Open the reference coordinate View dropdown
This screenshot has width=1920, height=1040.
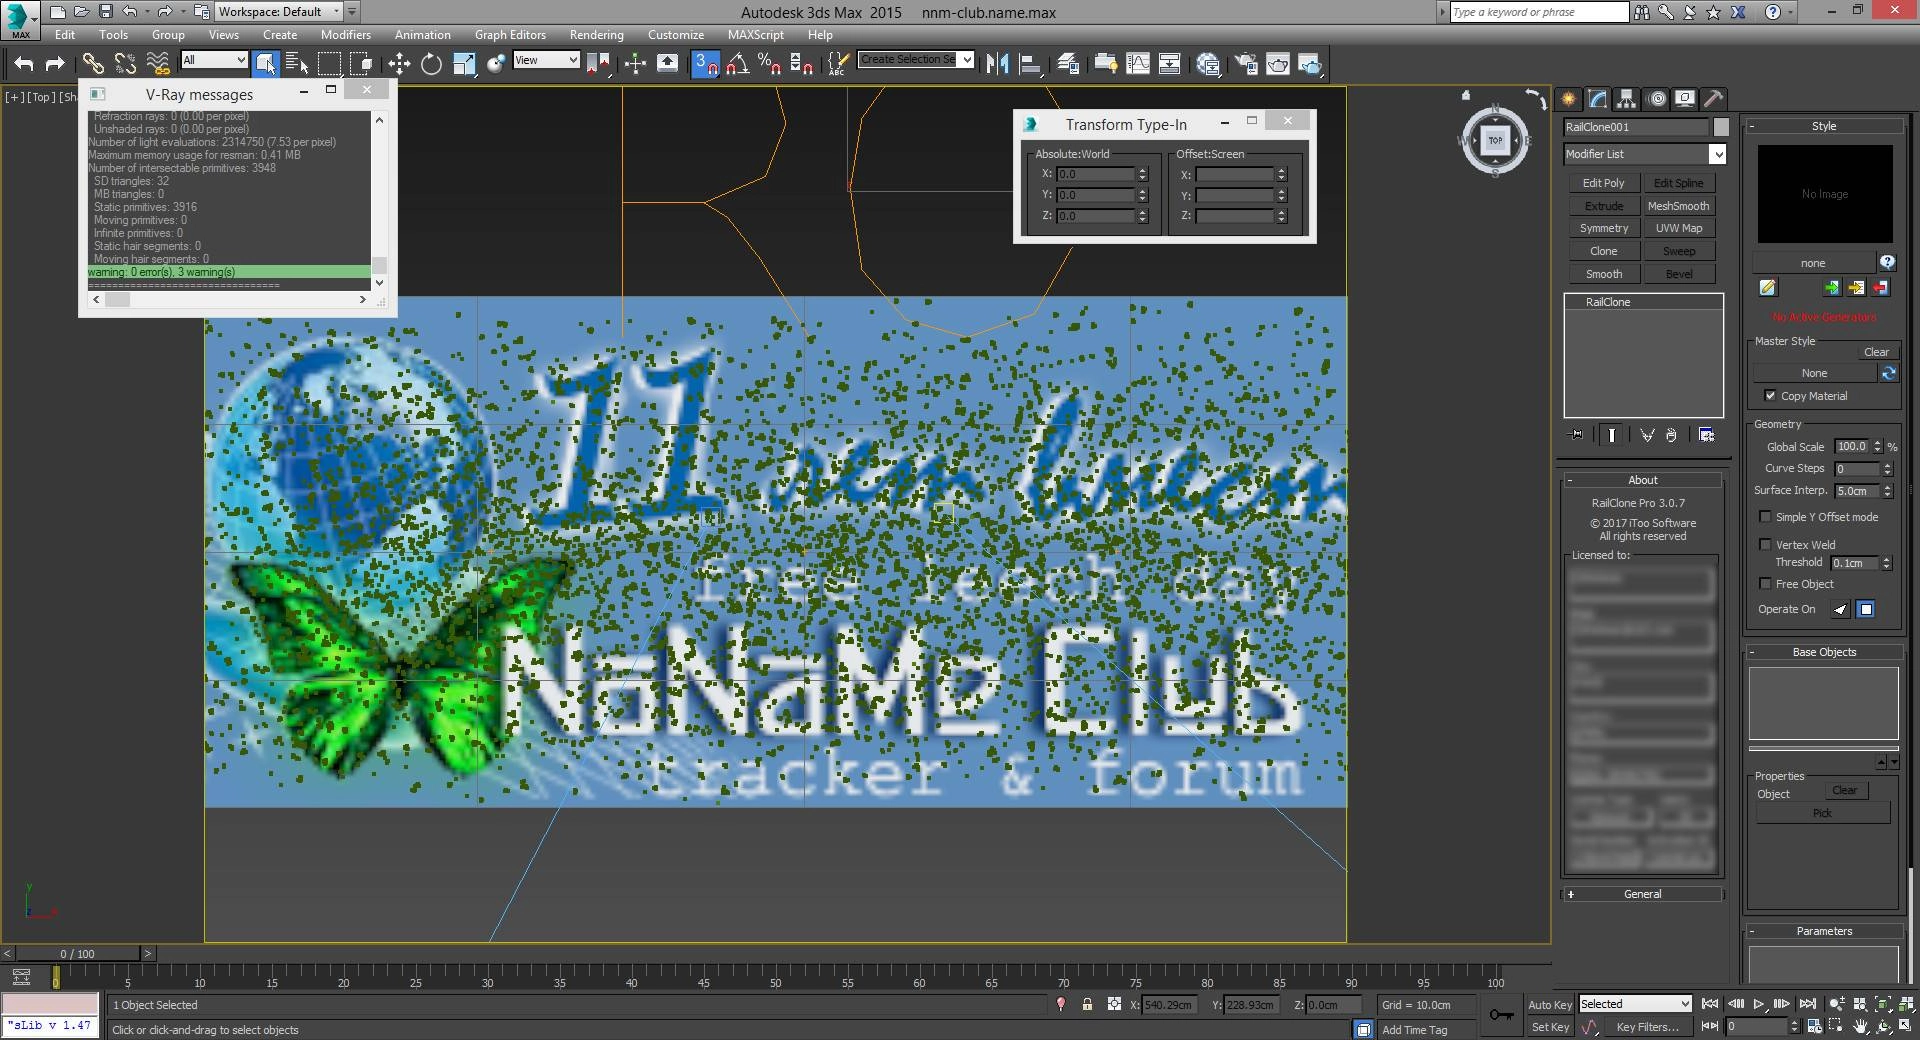click(546, 60)
